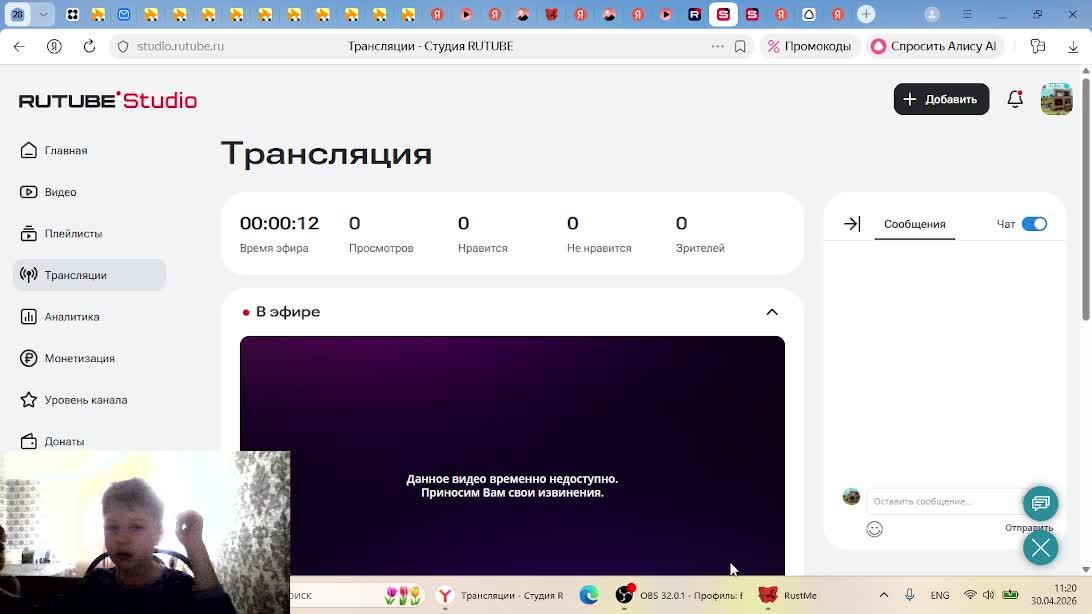Open Трансляции - Студия R taskbar item

coord(500,595)
